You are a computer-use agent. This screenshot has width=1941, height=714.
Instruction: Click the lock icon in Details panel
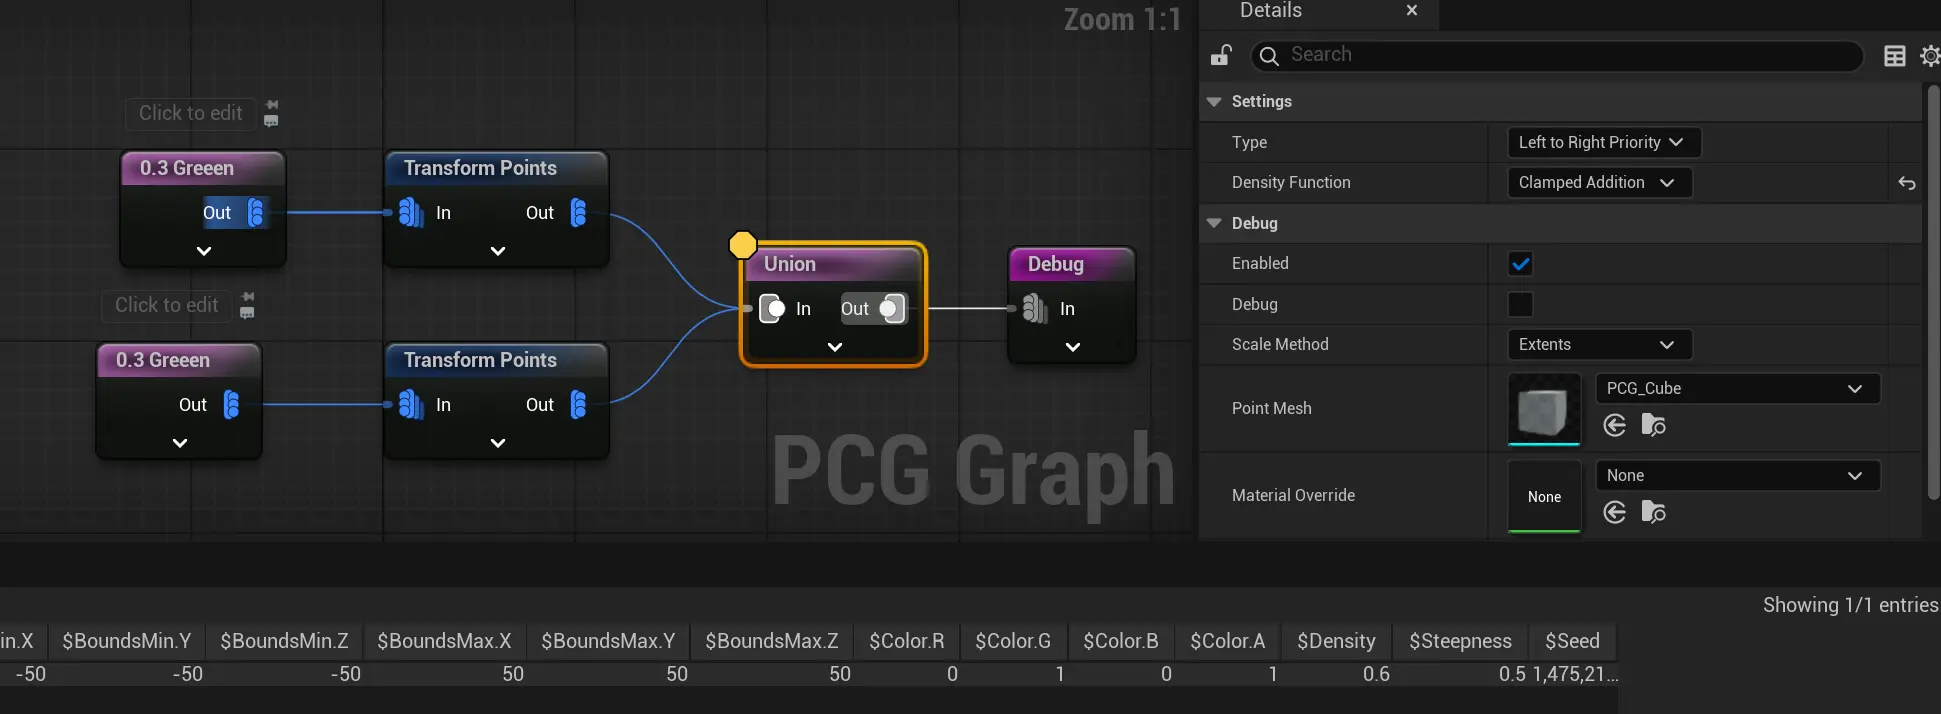pyautogui.click(x=1221, y=56)
